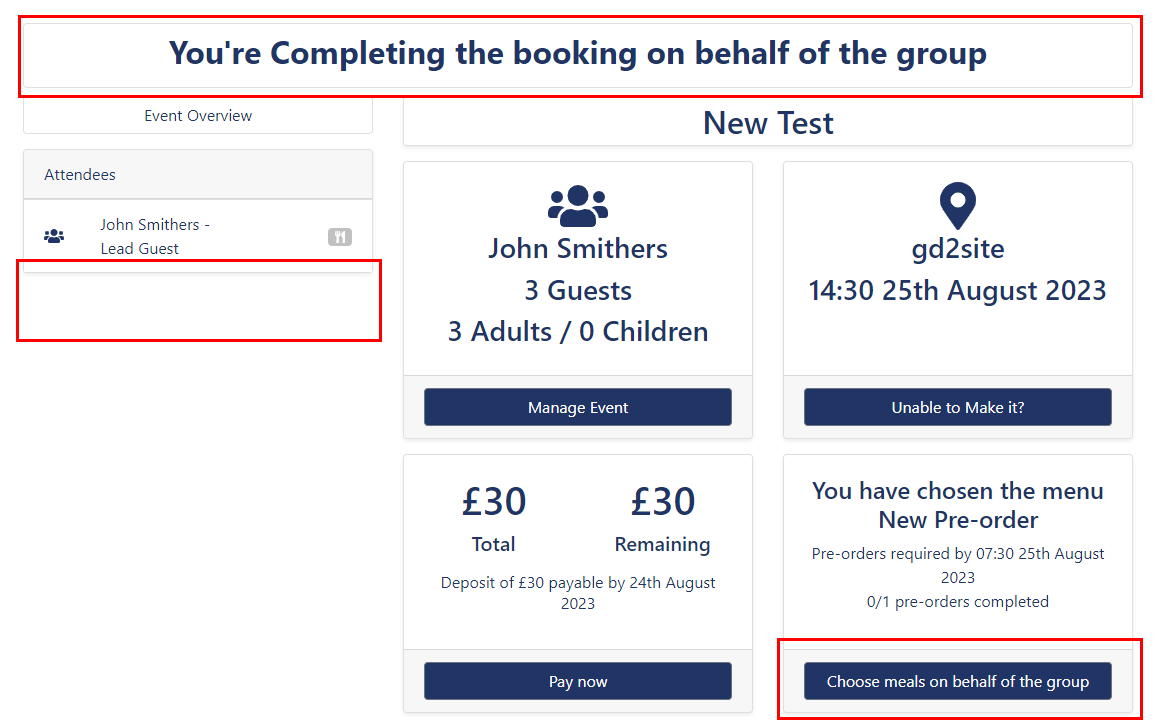This screenshot has width=1166, height=728.
Task: Click the 14:30 25th August 2023 date
Action: pyautogui.click(x=958, y=290)
